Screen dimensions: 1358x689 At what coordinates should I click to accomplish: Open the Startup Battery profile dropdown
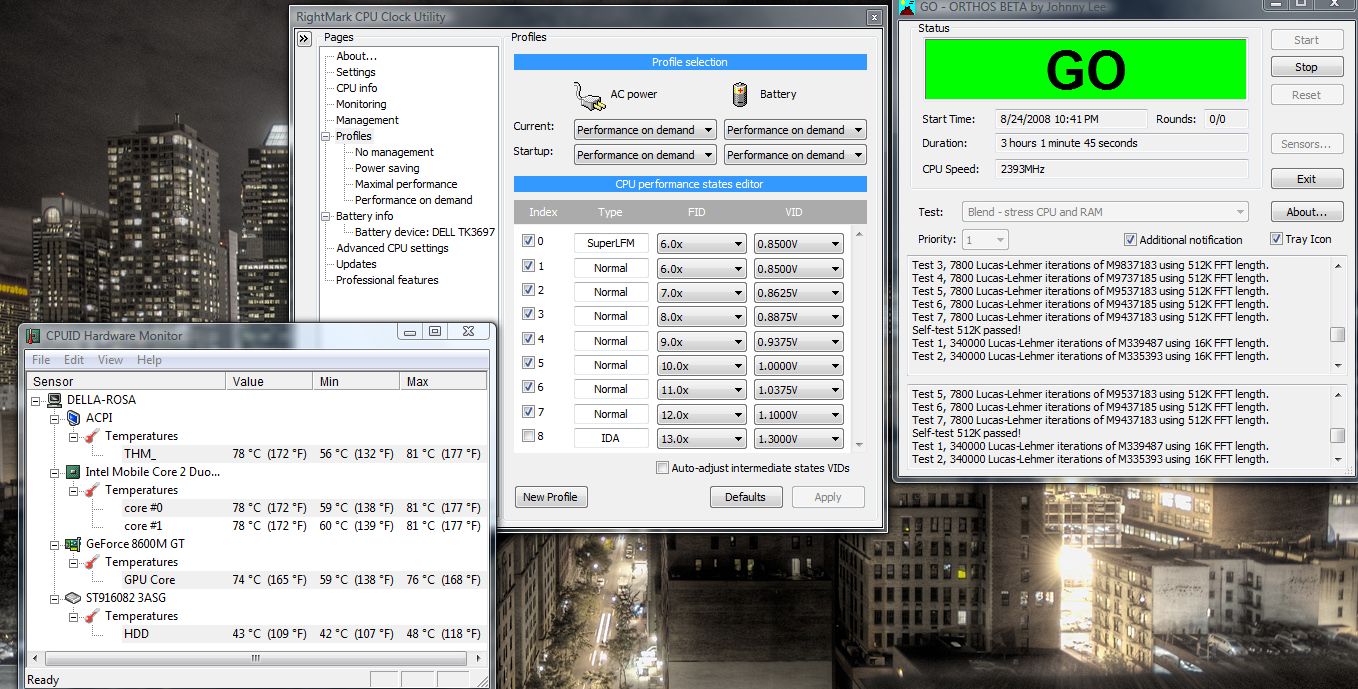795,155
